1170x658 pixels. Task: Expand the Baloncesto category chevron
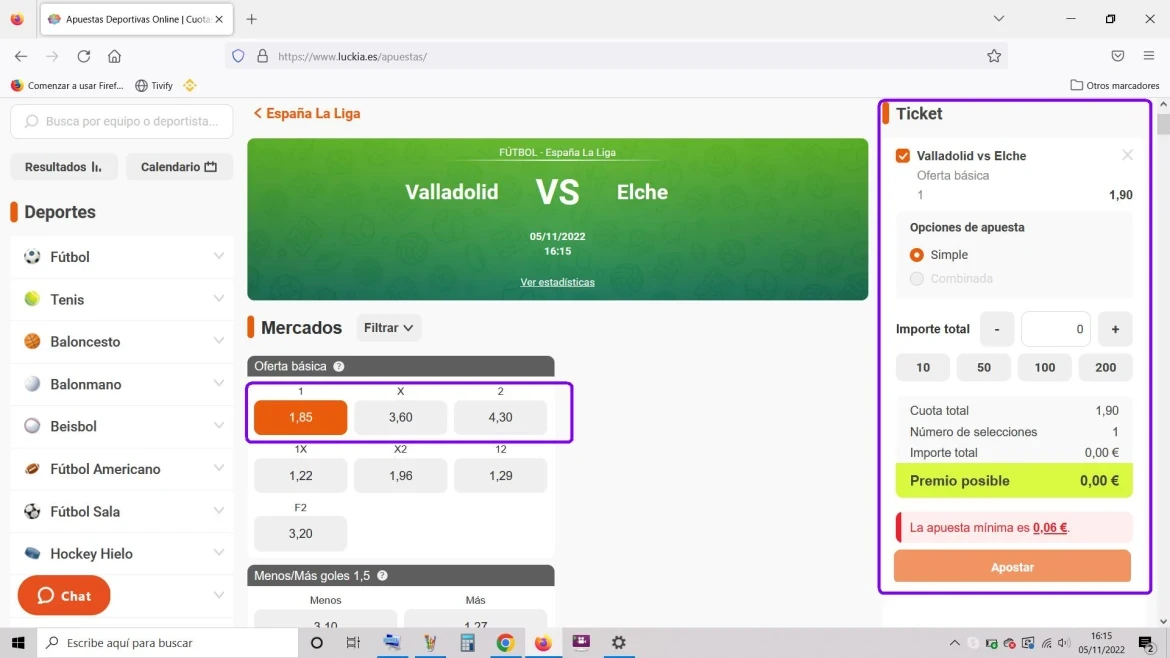[x=219, y=341]
